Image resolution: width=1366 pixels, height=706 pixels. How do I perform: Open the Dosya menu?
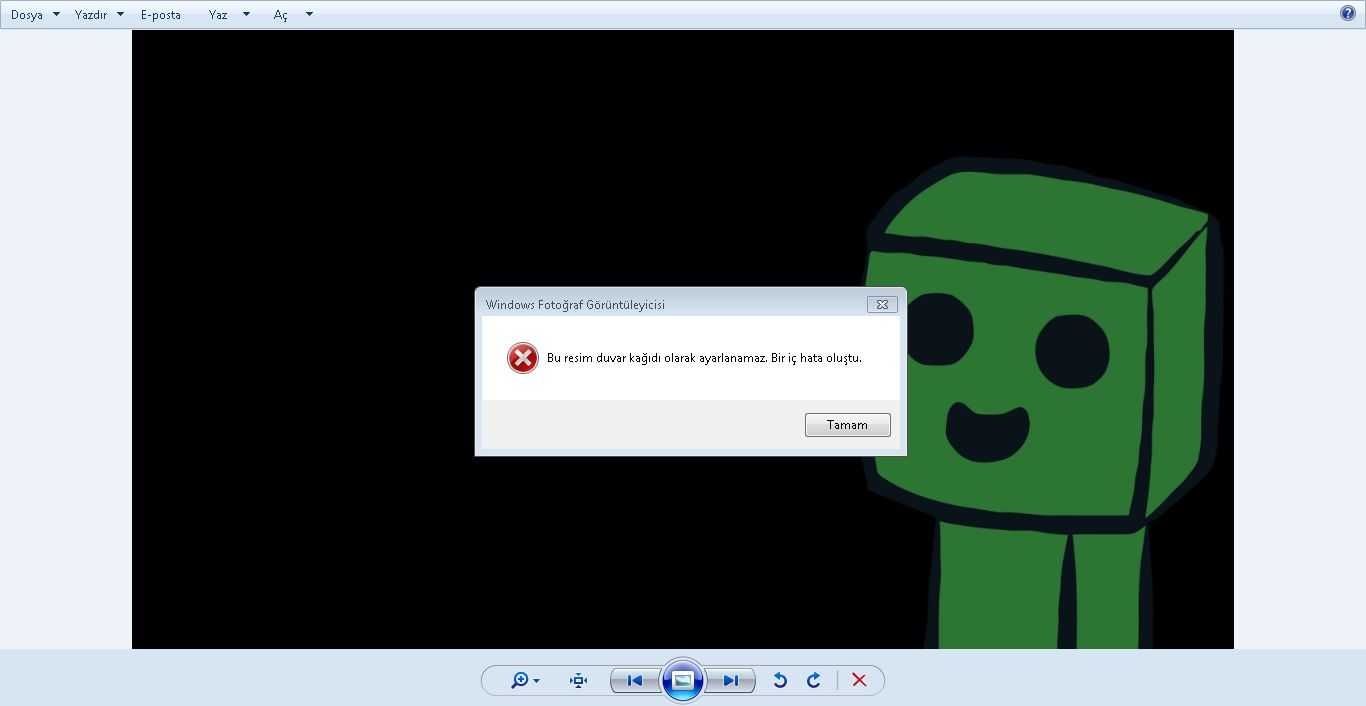pyautogui.click(x=27, y=15)
